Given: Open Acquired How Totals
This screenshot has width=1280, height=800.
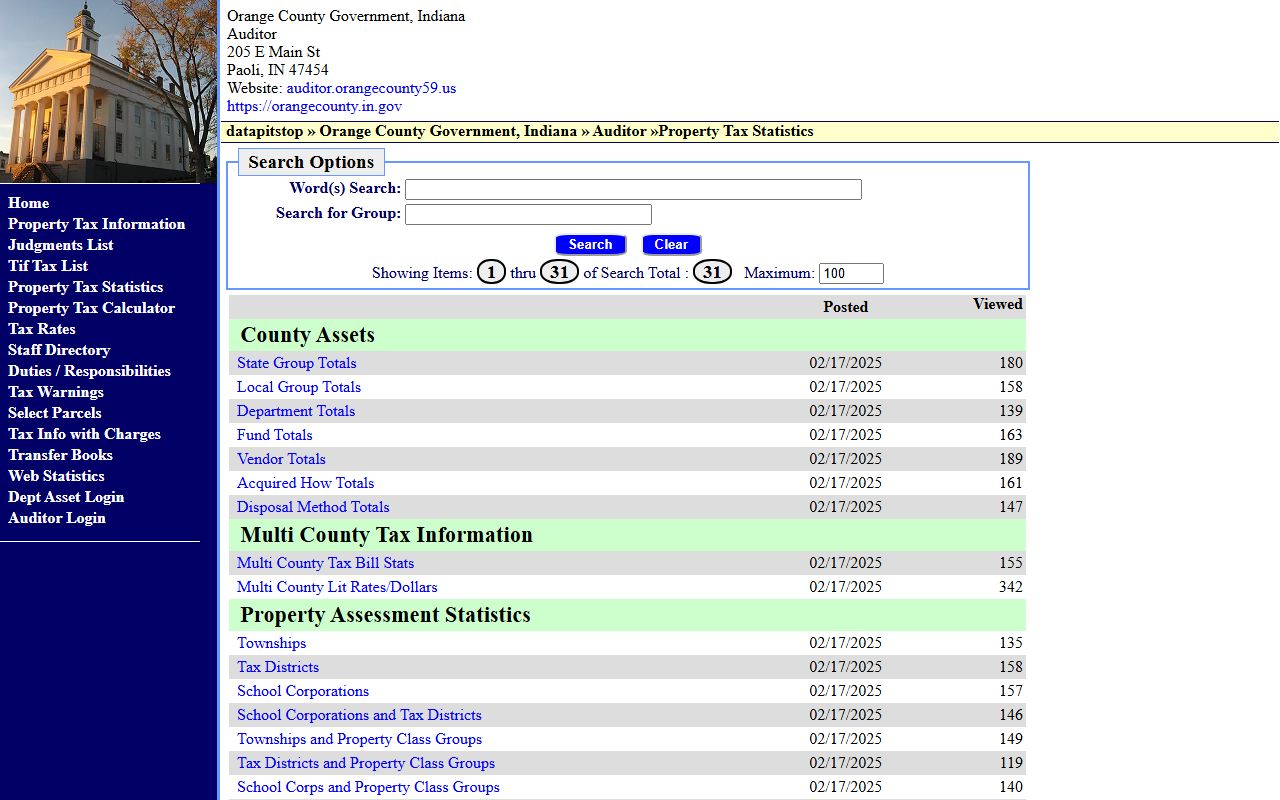Looking at the screenshot, I should point(305,483).
